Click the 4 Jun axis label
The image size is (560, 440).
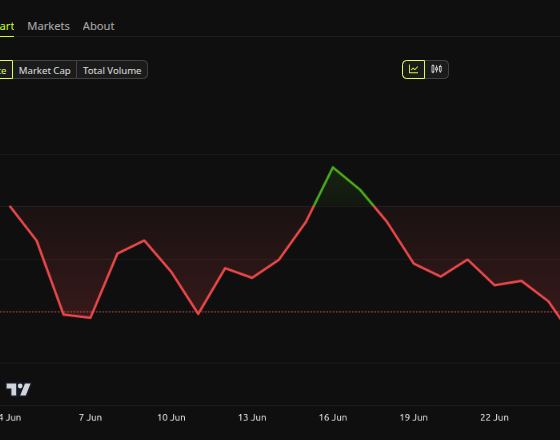point(10,418)
